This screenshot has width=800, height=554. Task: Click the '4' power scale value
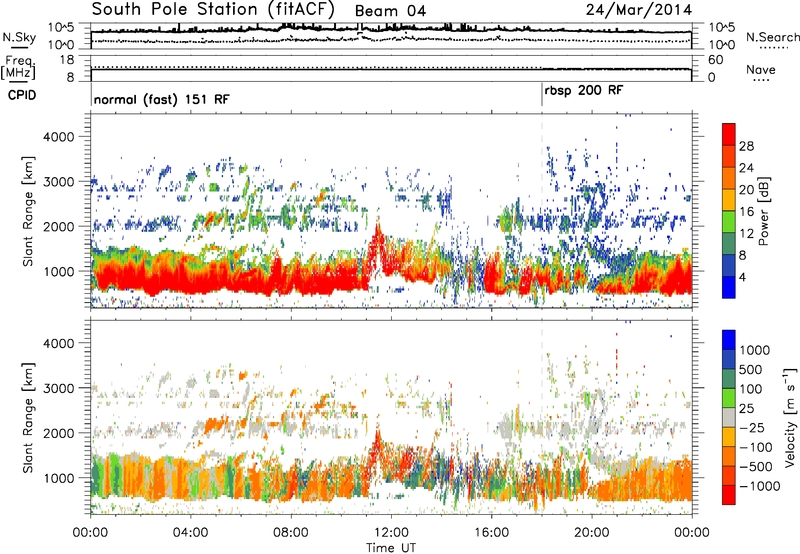[742, 277]
